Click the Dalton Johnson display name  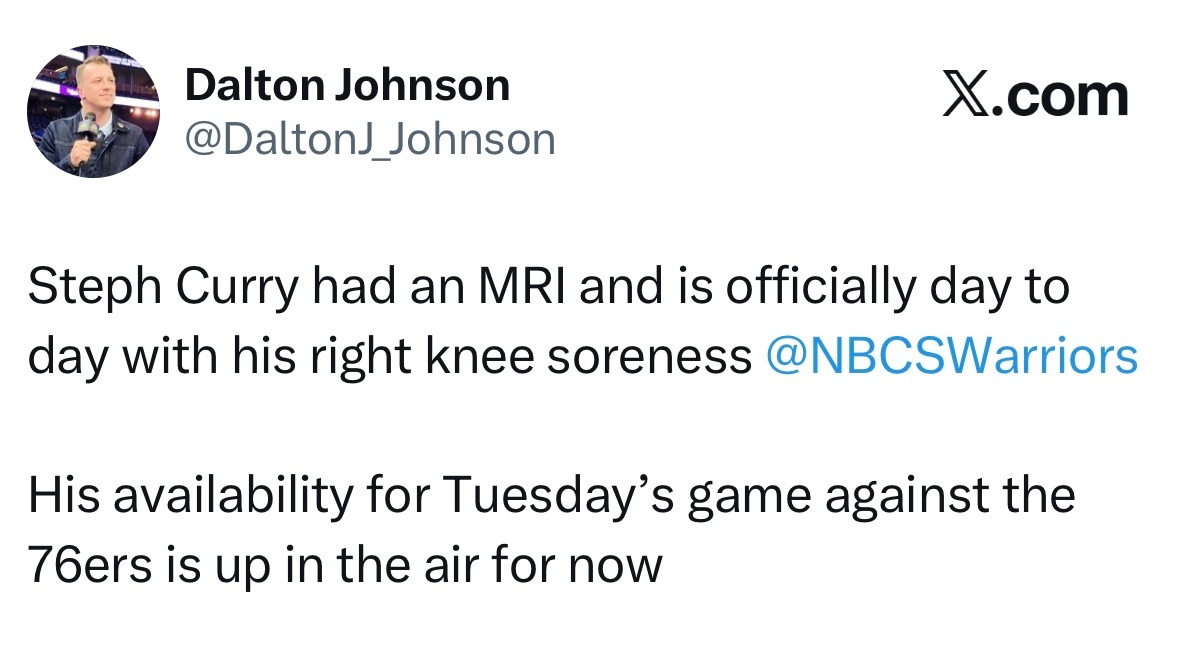click(x=347, y=87)
